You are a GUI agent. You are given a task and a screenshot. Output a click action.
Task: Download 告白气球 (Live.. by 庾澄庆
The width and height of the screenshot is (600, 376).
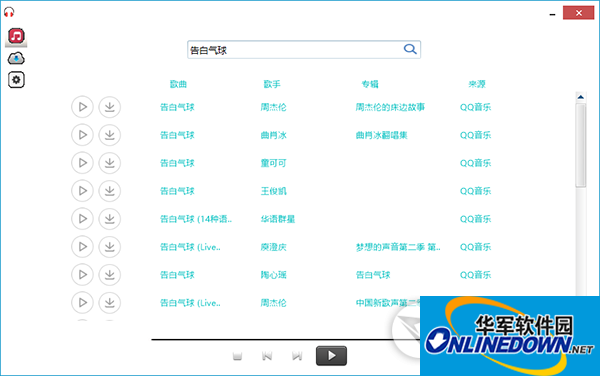point(110,246)
